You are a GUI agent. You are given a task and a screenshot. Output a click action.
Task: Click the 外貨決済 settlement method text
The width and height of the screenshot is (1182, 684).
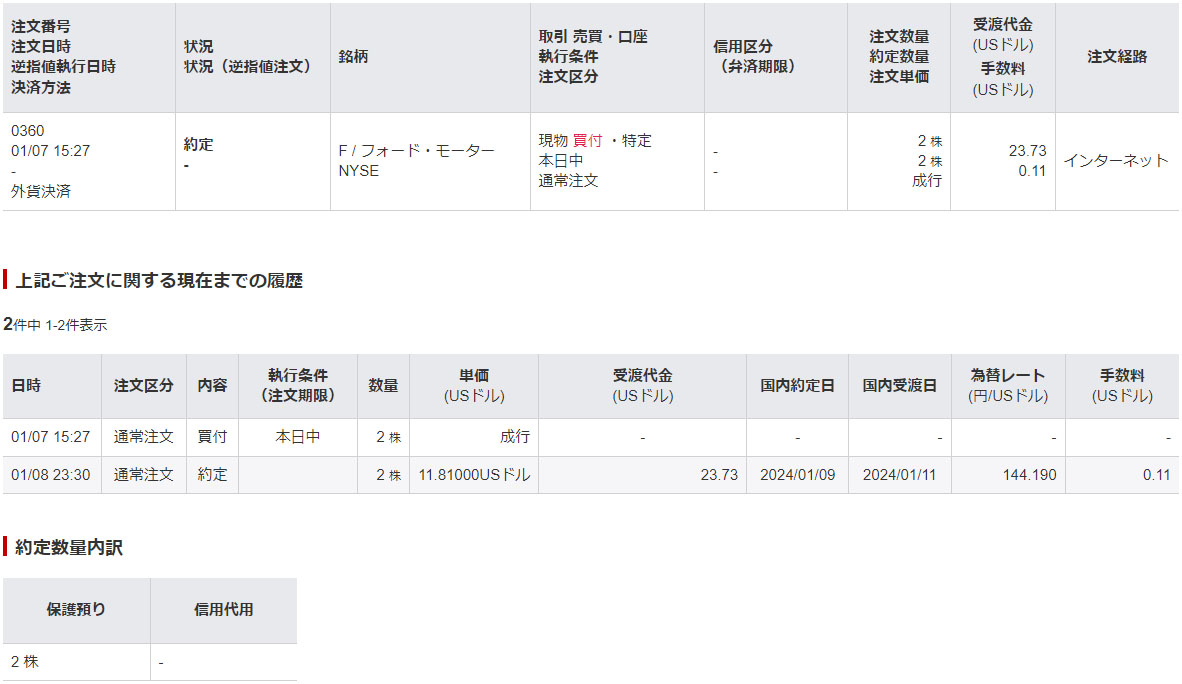coord(41,191)
